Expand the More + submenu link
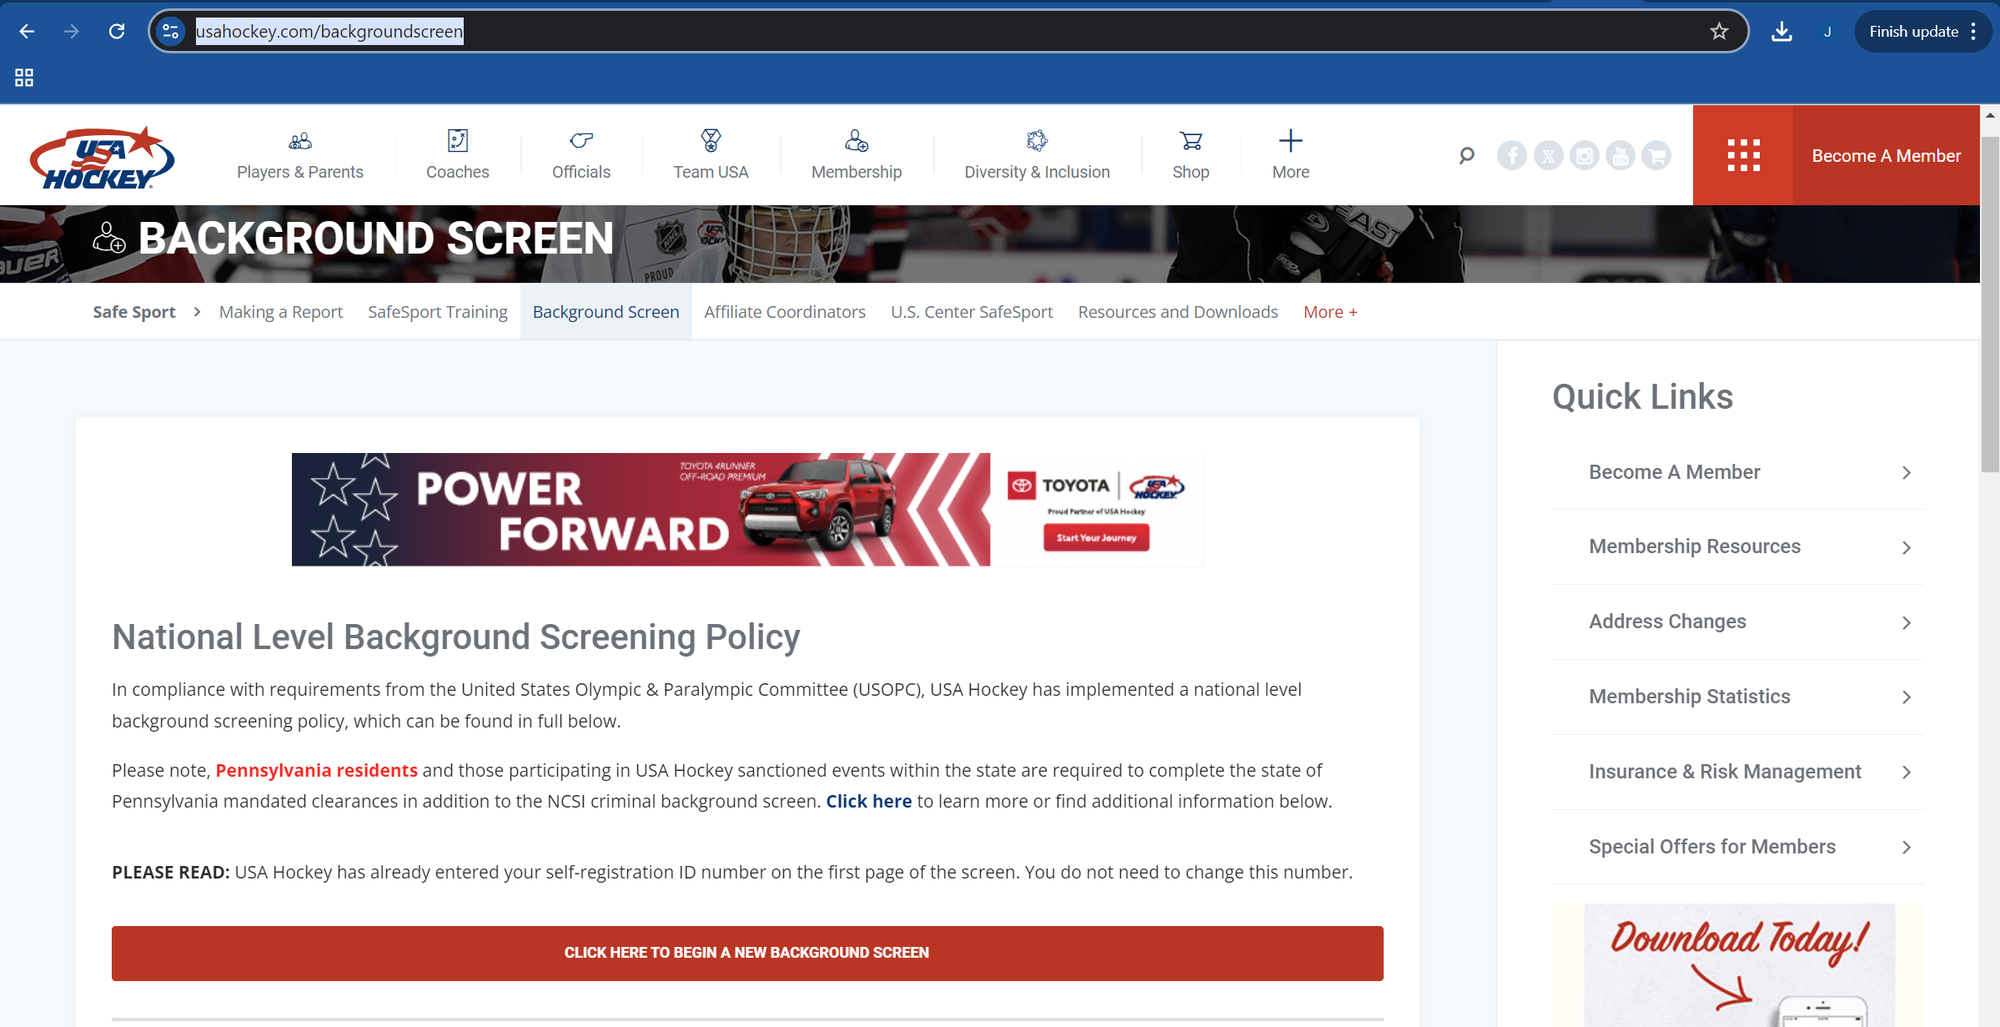Viewport: 2000px width, 1027px height. click(x=1330, y=312)
